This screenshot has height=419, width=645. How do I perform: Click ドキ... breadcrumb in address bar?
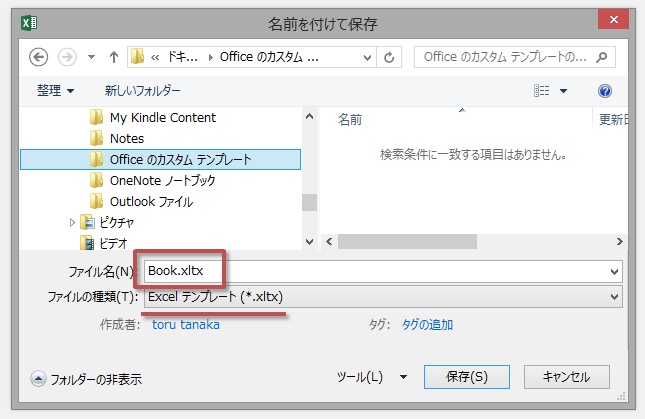[182, 57]
